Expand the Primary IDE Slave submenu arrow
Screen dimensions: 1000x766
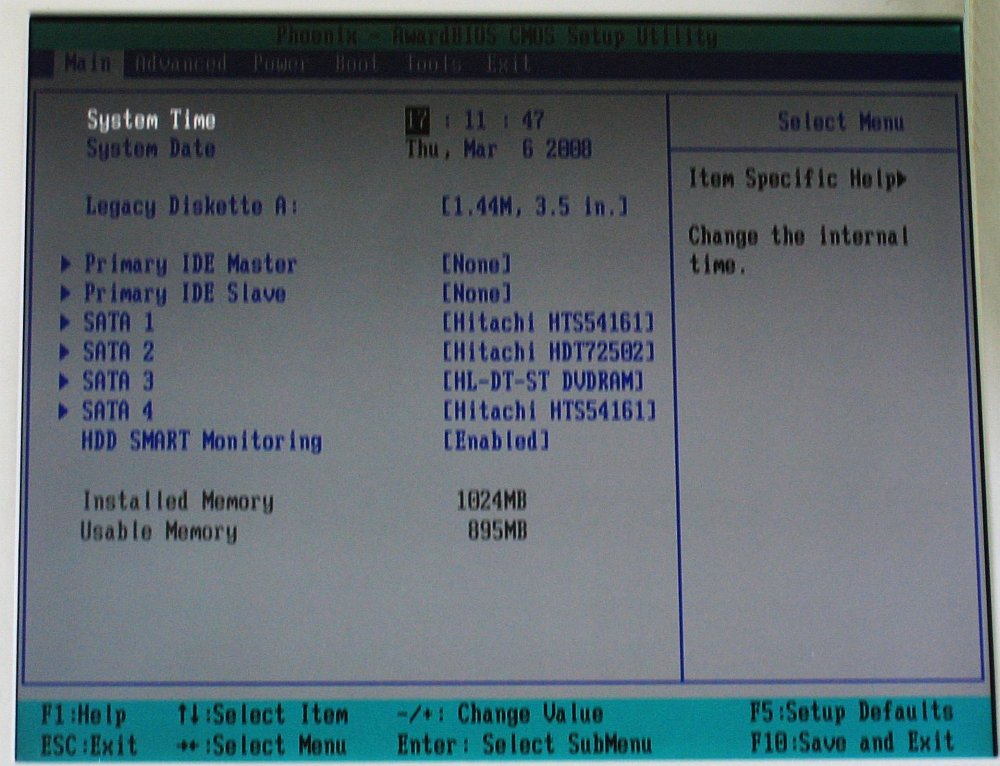pyautogui.click(x=65, y=293)
